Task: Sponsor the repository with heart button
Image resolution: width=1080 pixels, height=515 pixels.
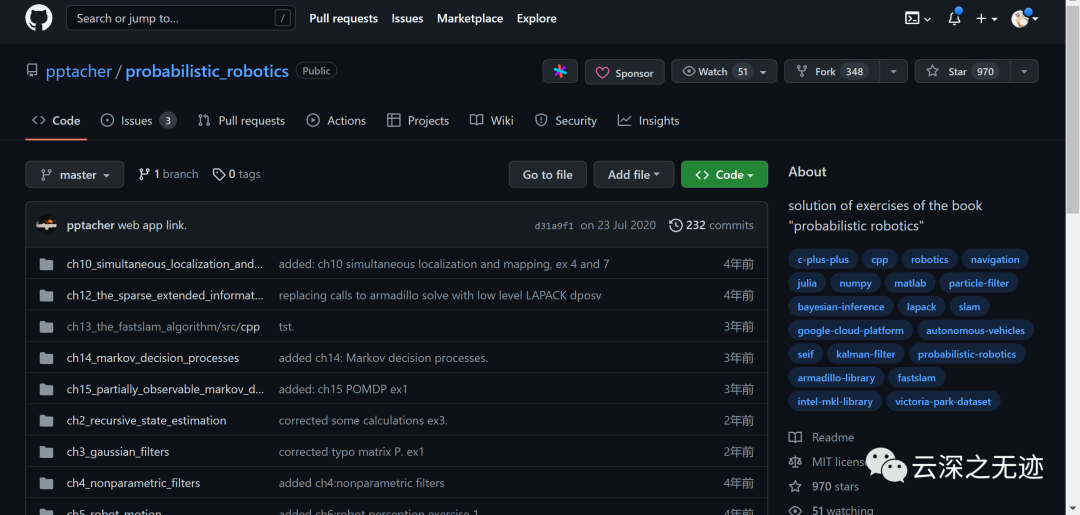Action: point(625,72)
